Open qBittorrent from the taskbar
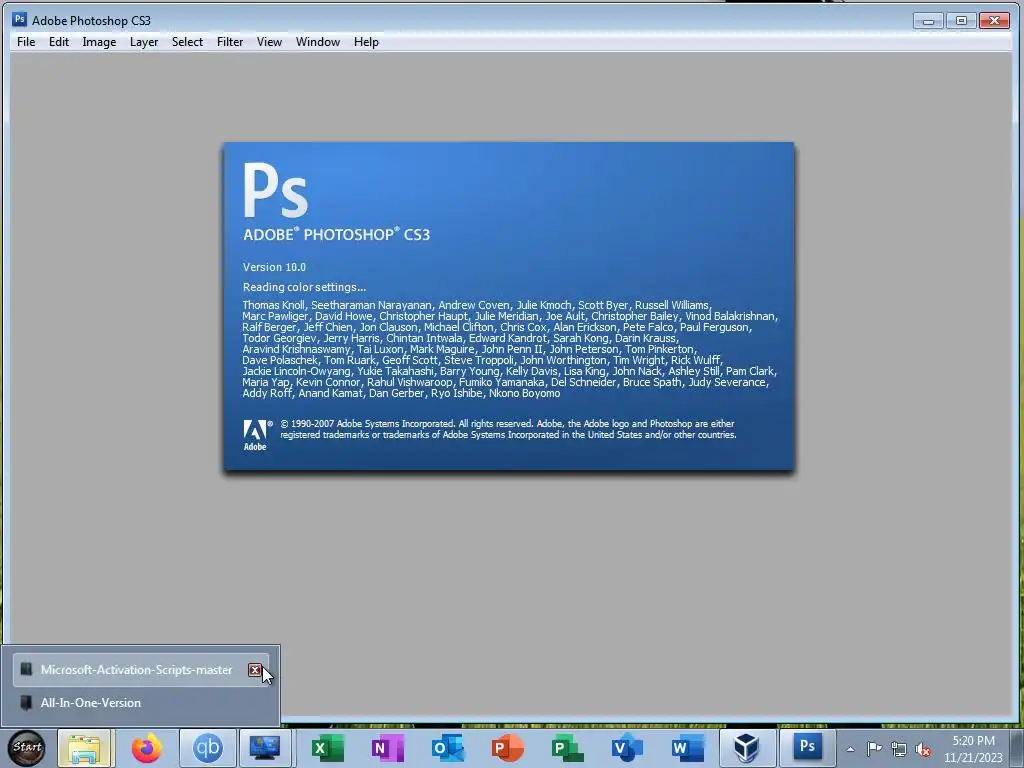Image resolution: width=1024 pixels, height=768 pixels. [x=208, y=748]
